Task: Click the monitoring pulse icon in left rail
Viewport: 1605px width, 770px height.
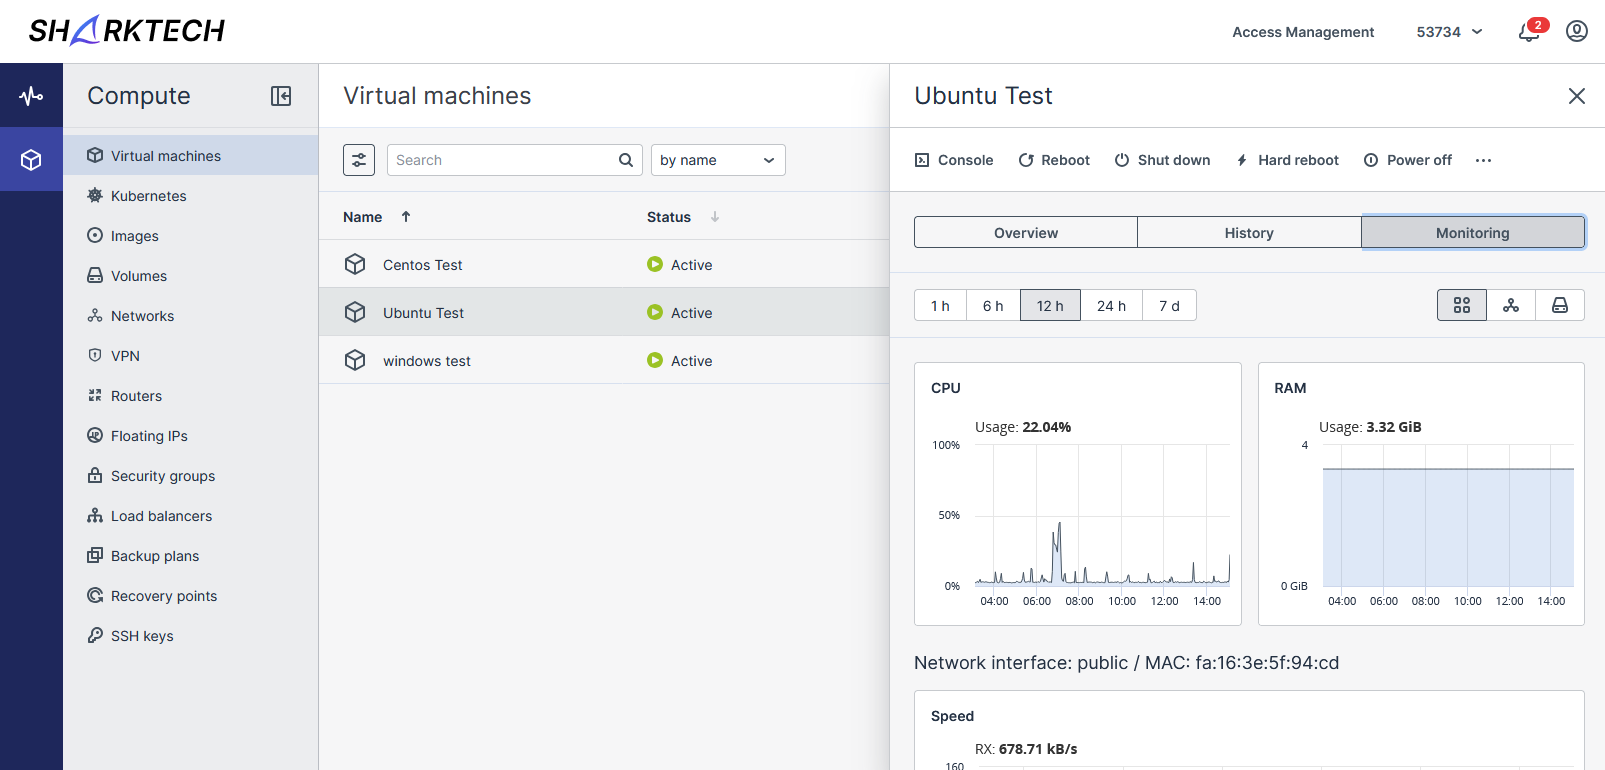Action: pyautogui.click(x=31, y=96)
